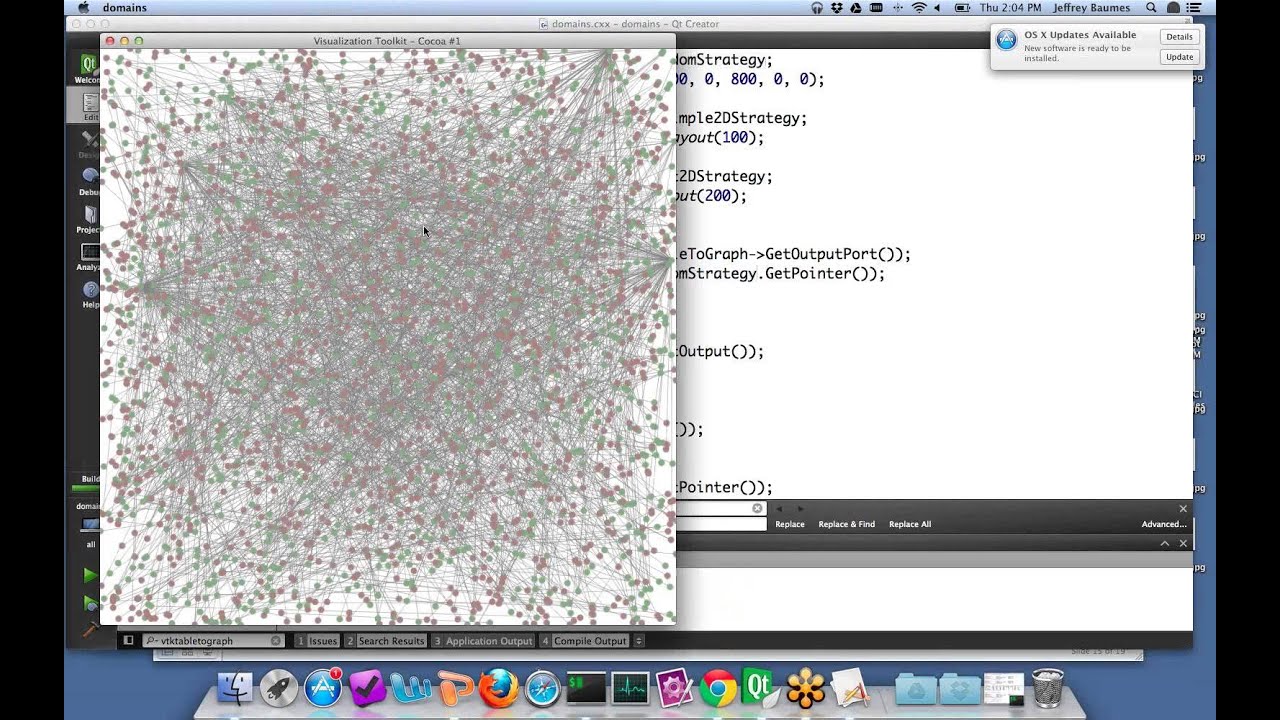Close the find and replace bar
This screenshot has width=1280, height=720.
point(1183,508)
